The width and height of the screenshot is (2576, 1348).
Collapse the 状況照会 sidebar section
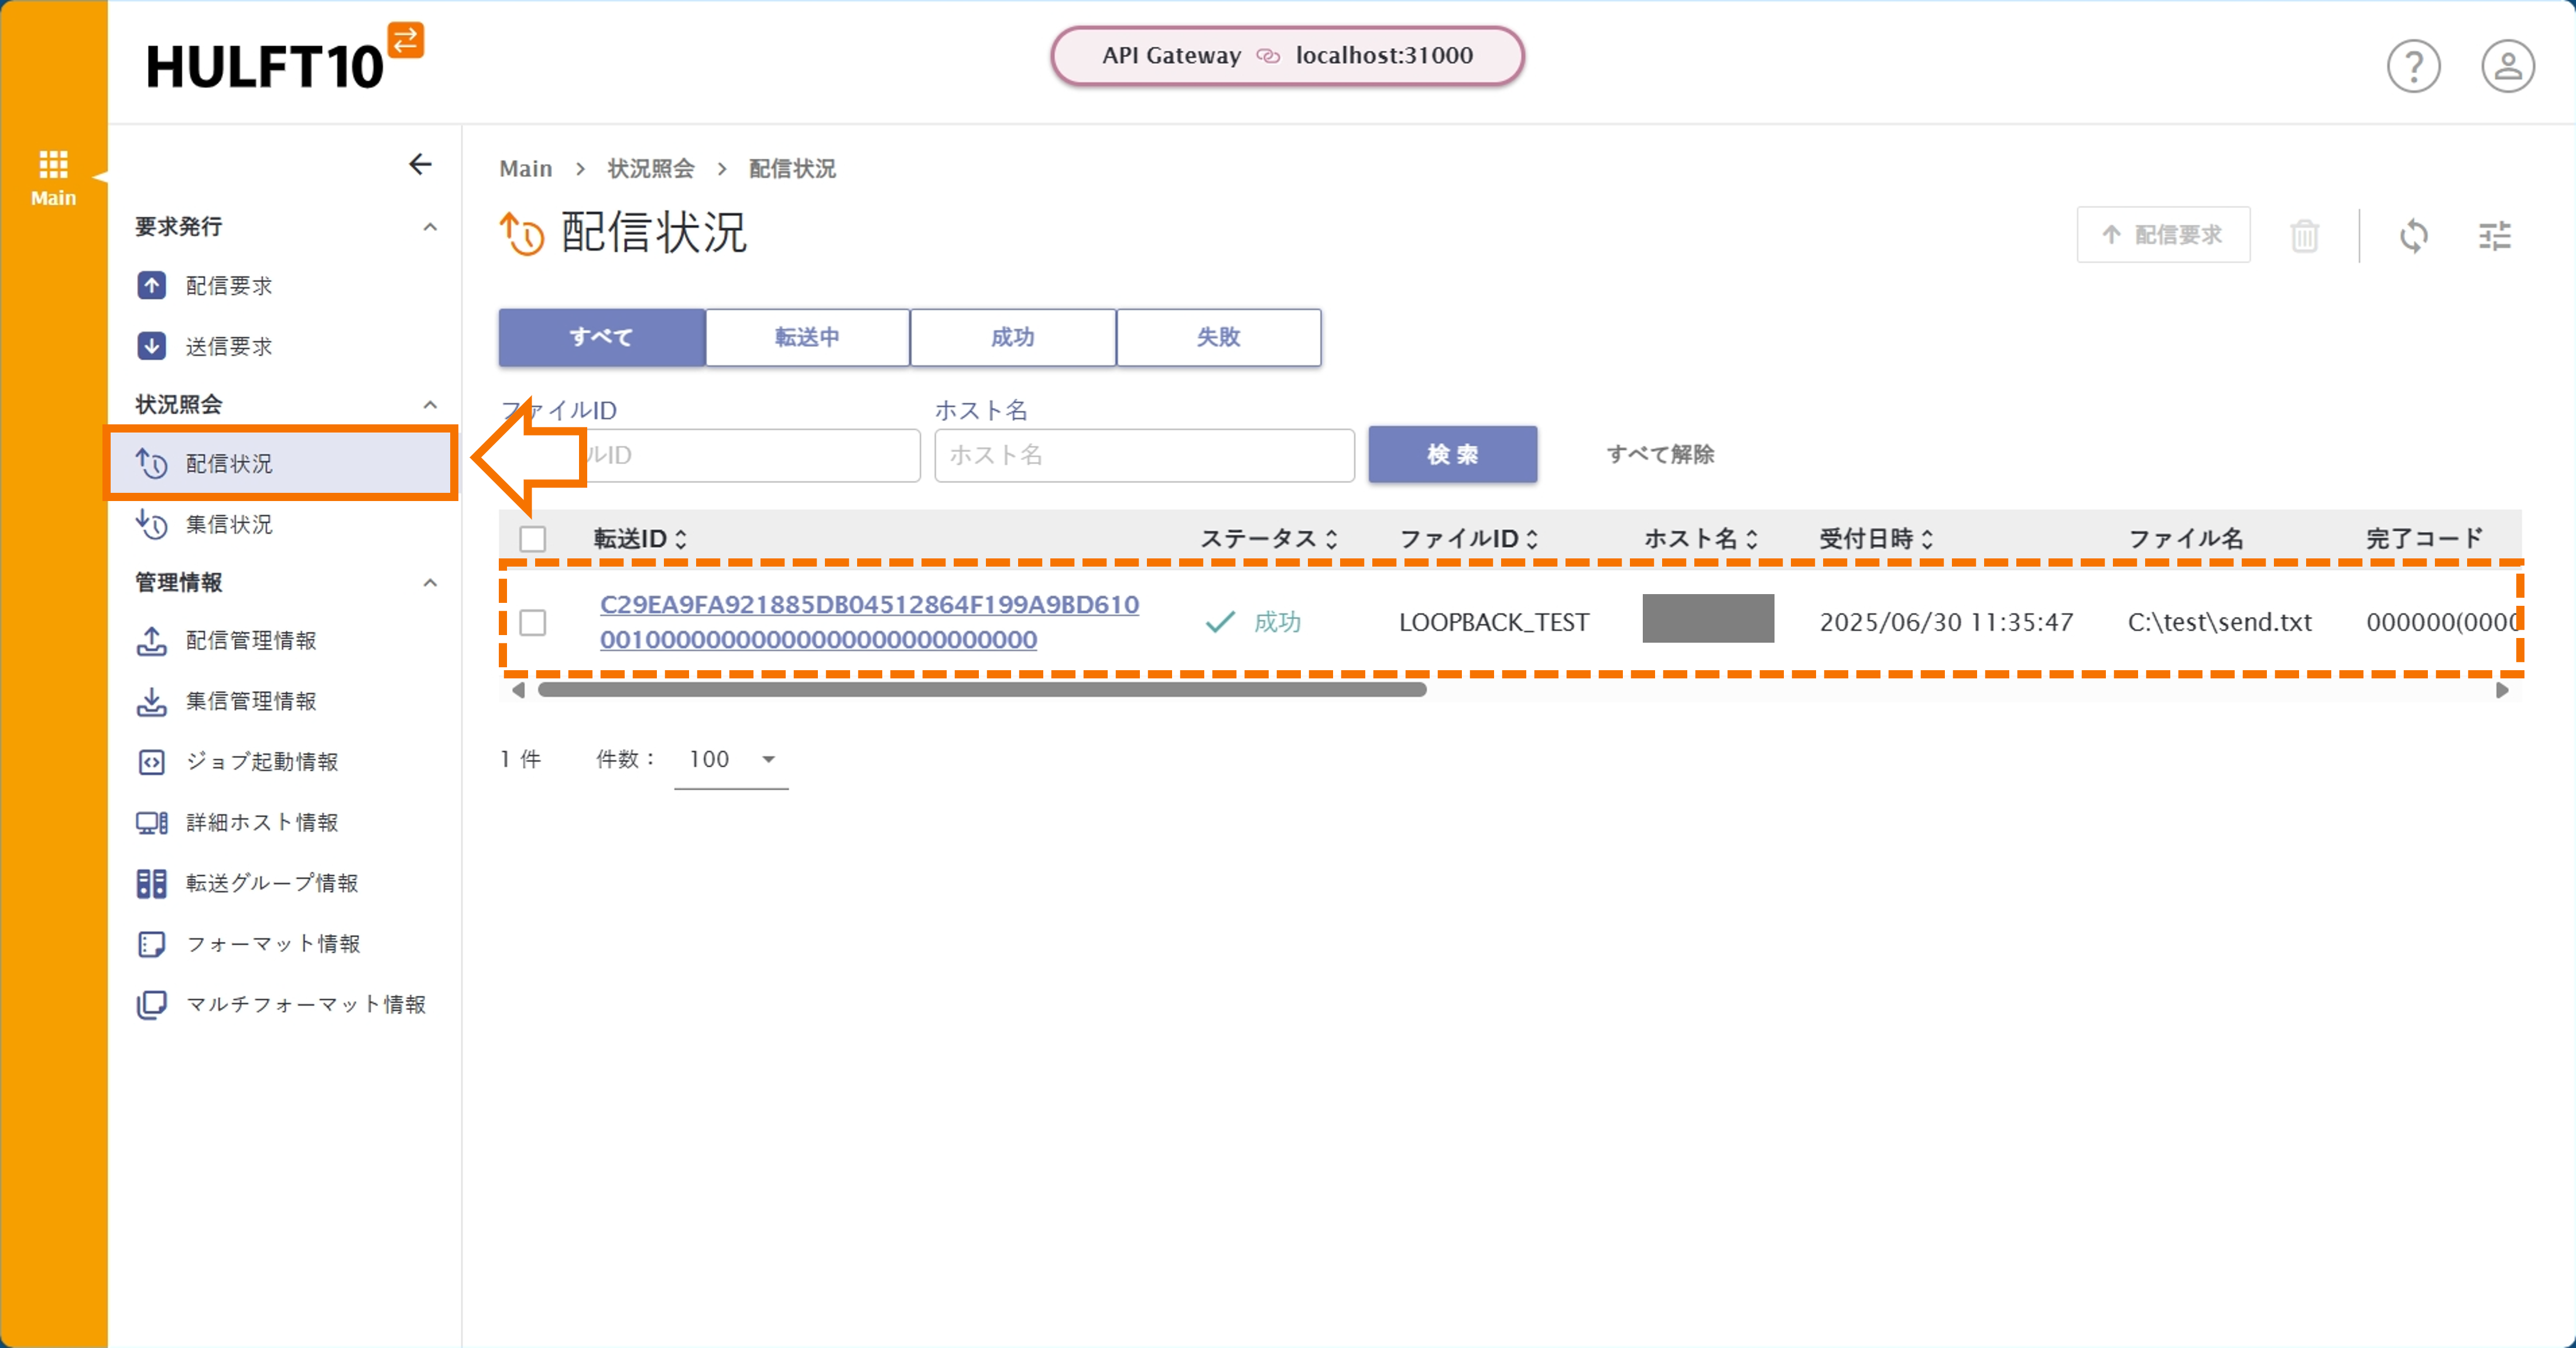(429, 404)
